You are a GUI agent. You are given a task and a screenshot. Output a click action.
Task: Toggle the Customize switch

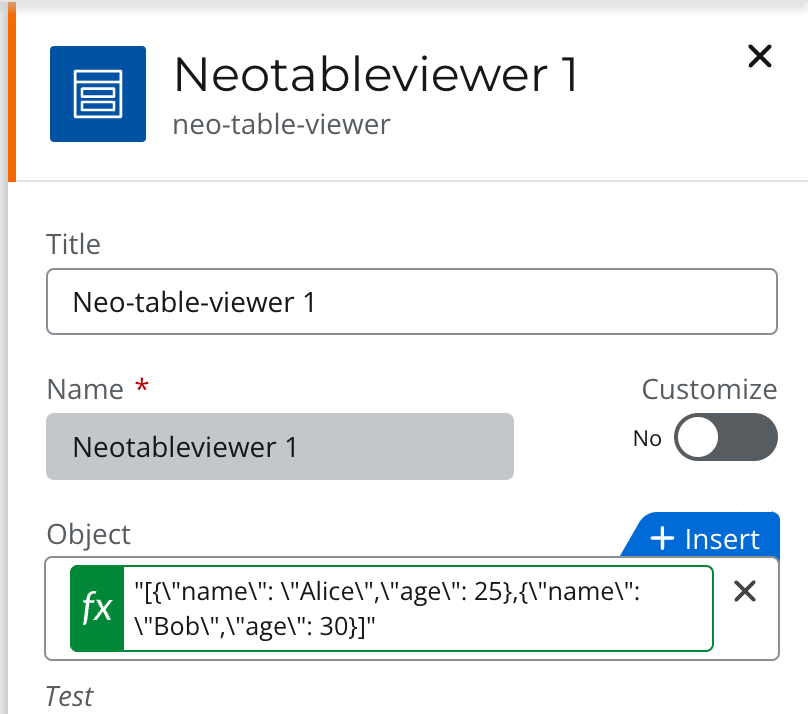tap(726, 438)
